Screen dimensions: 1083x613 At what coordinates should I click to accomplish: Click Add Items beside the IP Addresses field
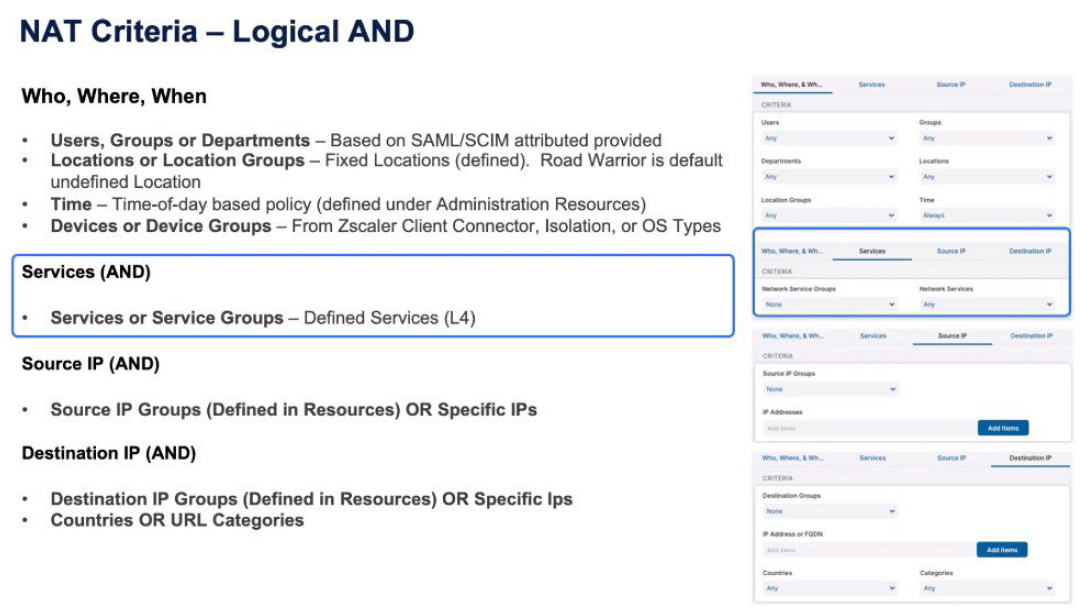coord(1002,428)
